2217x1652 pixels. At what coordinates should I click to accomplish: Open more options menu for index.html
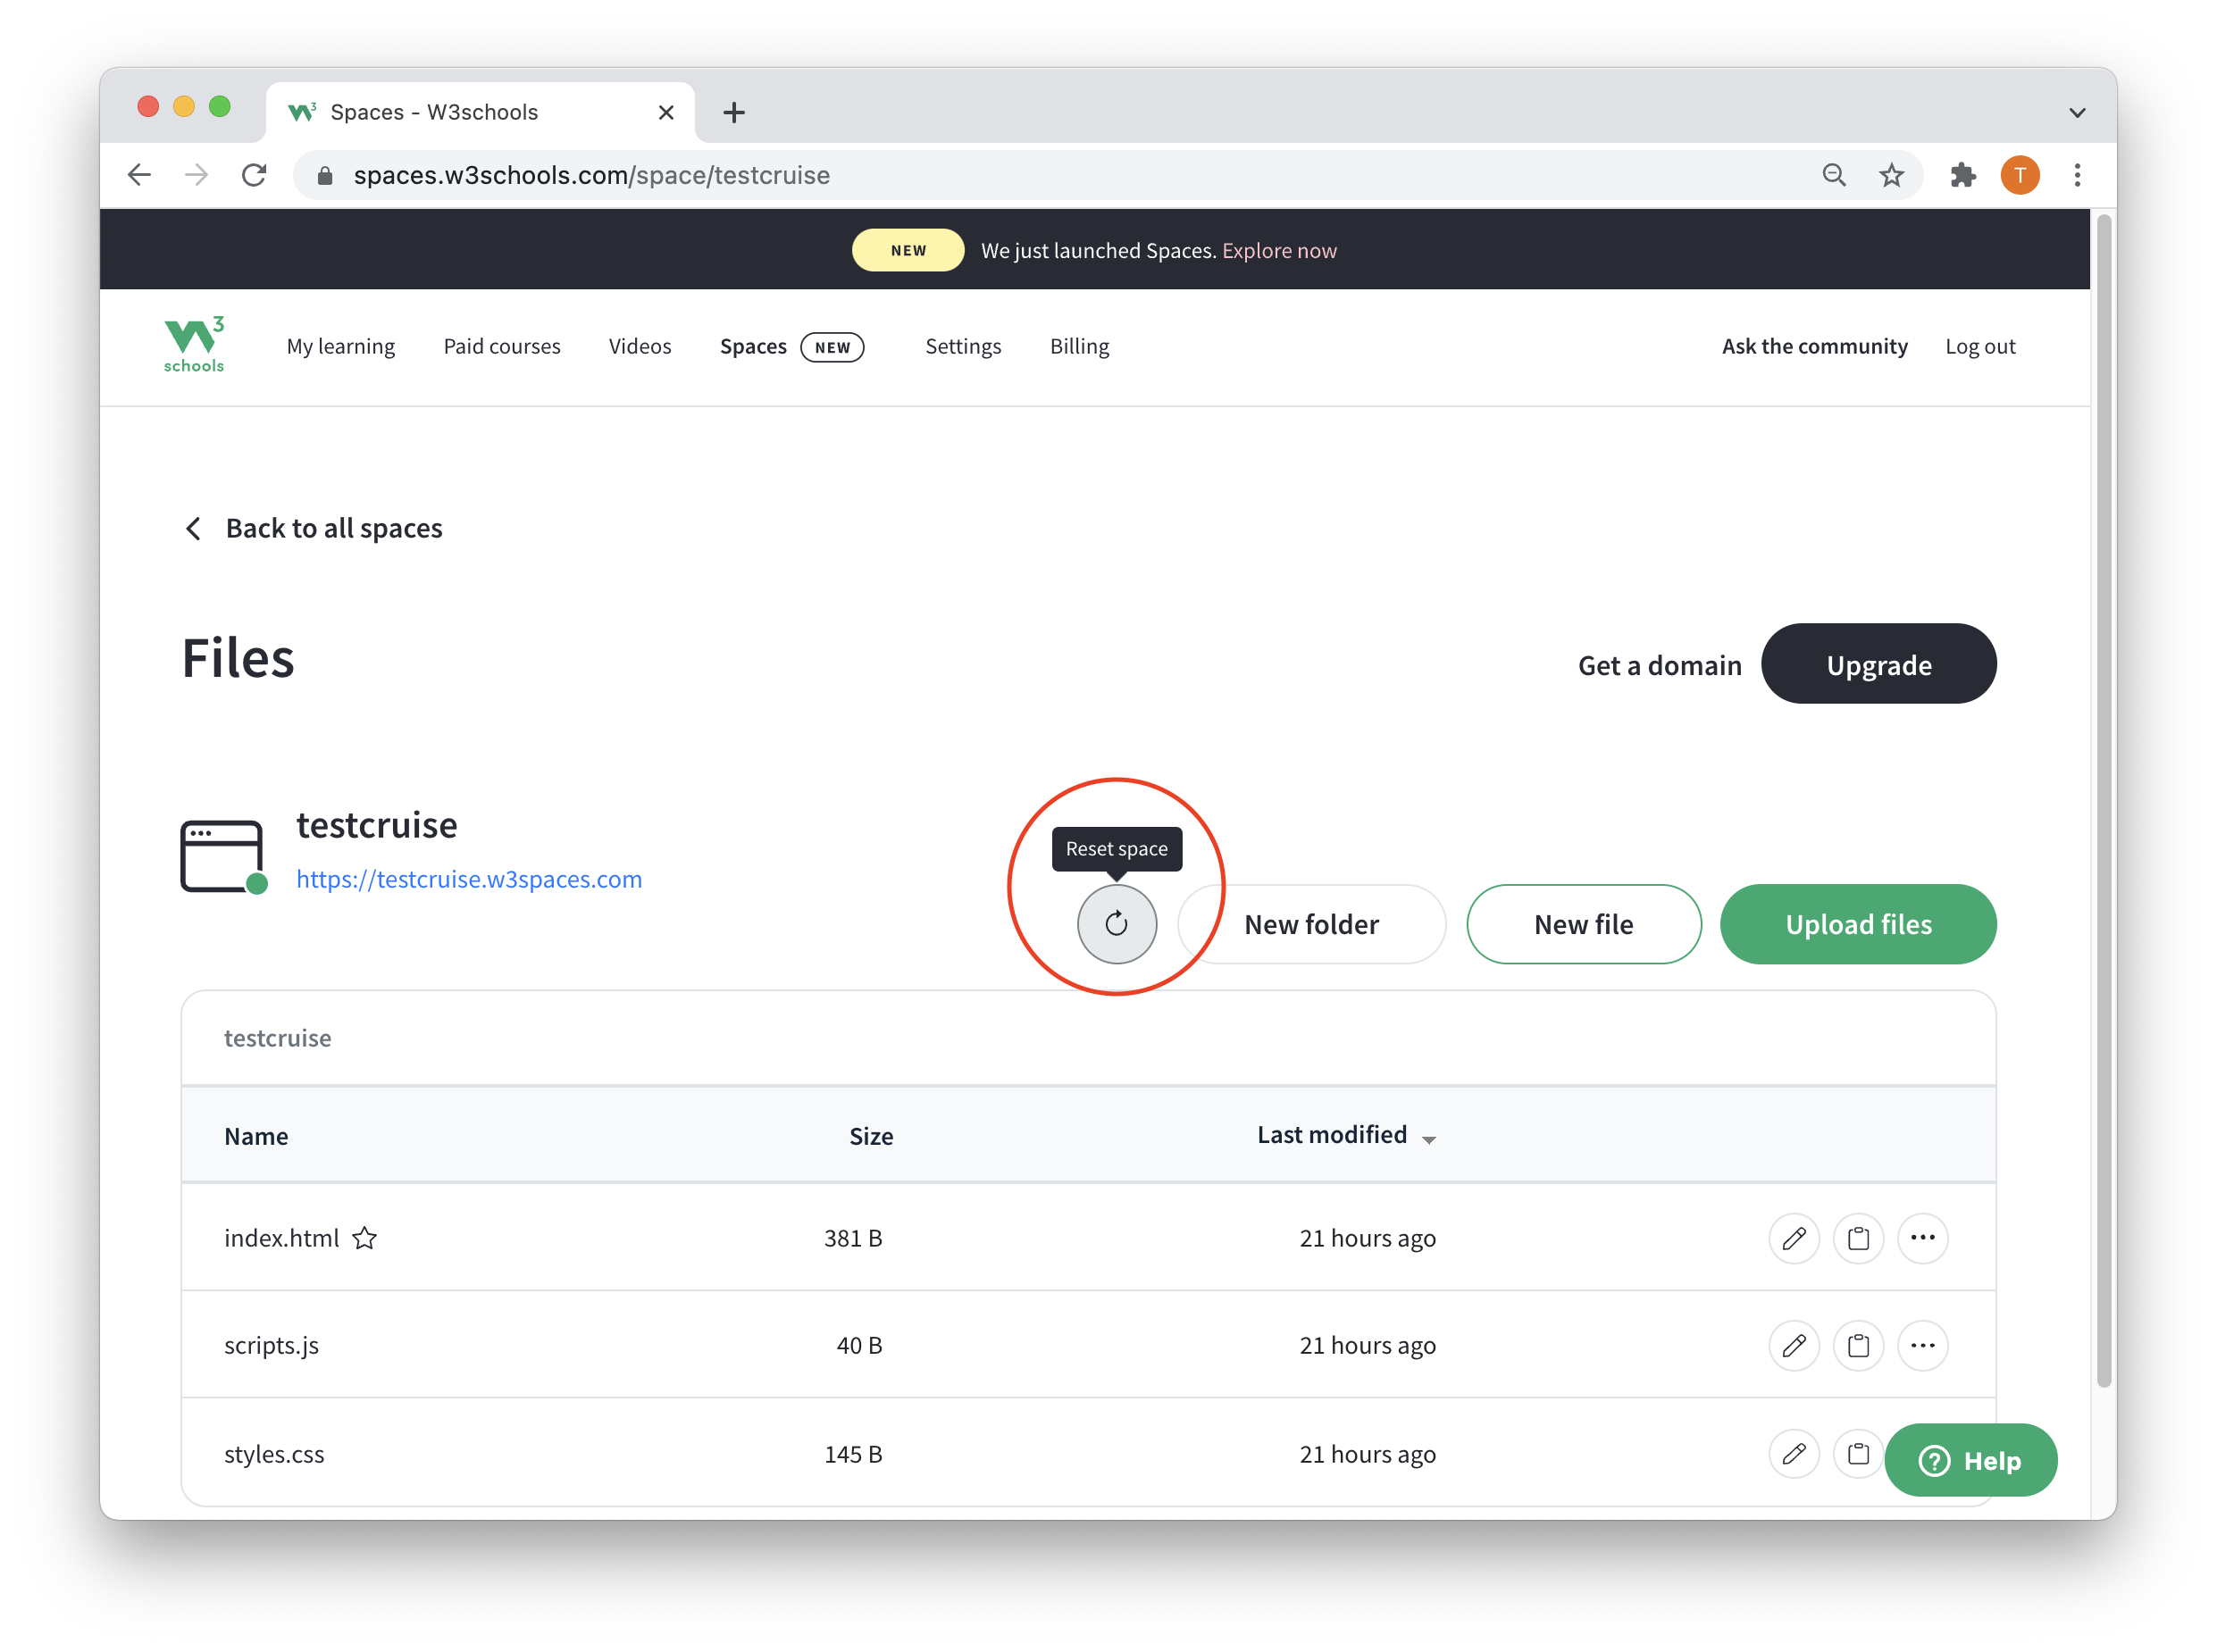pos(1922,1238)
